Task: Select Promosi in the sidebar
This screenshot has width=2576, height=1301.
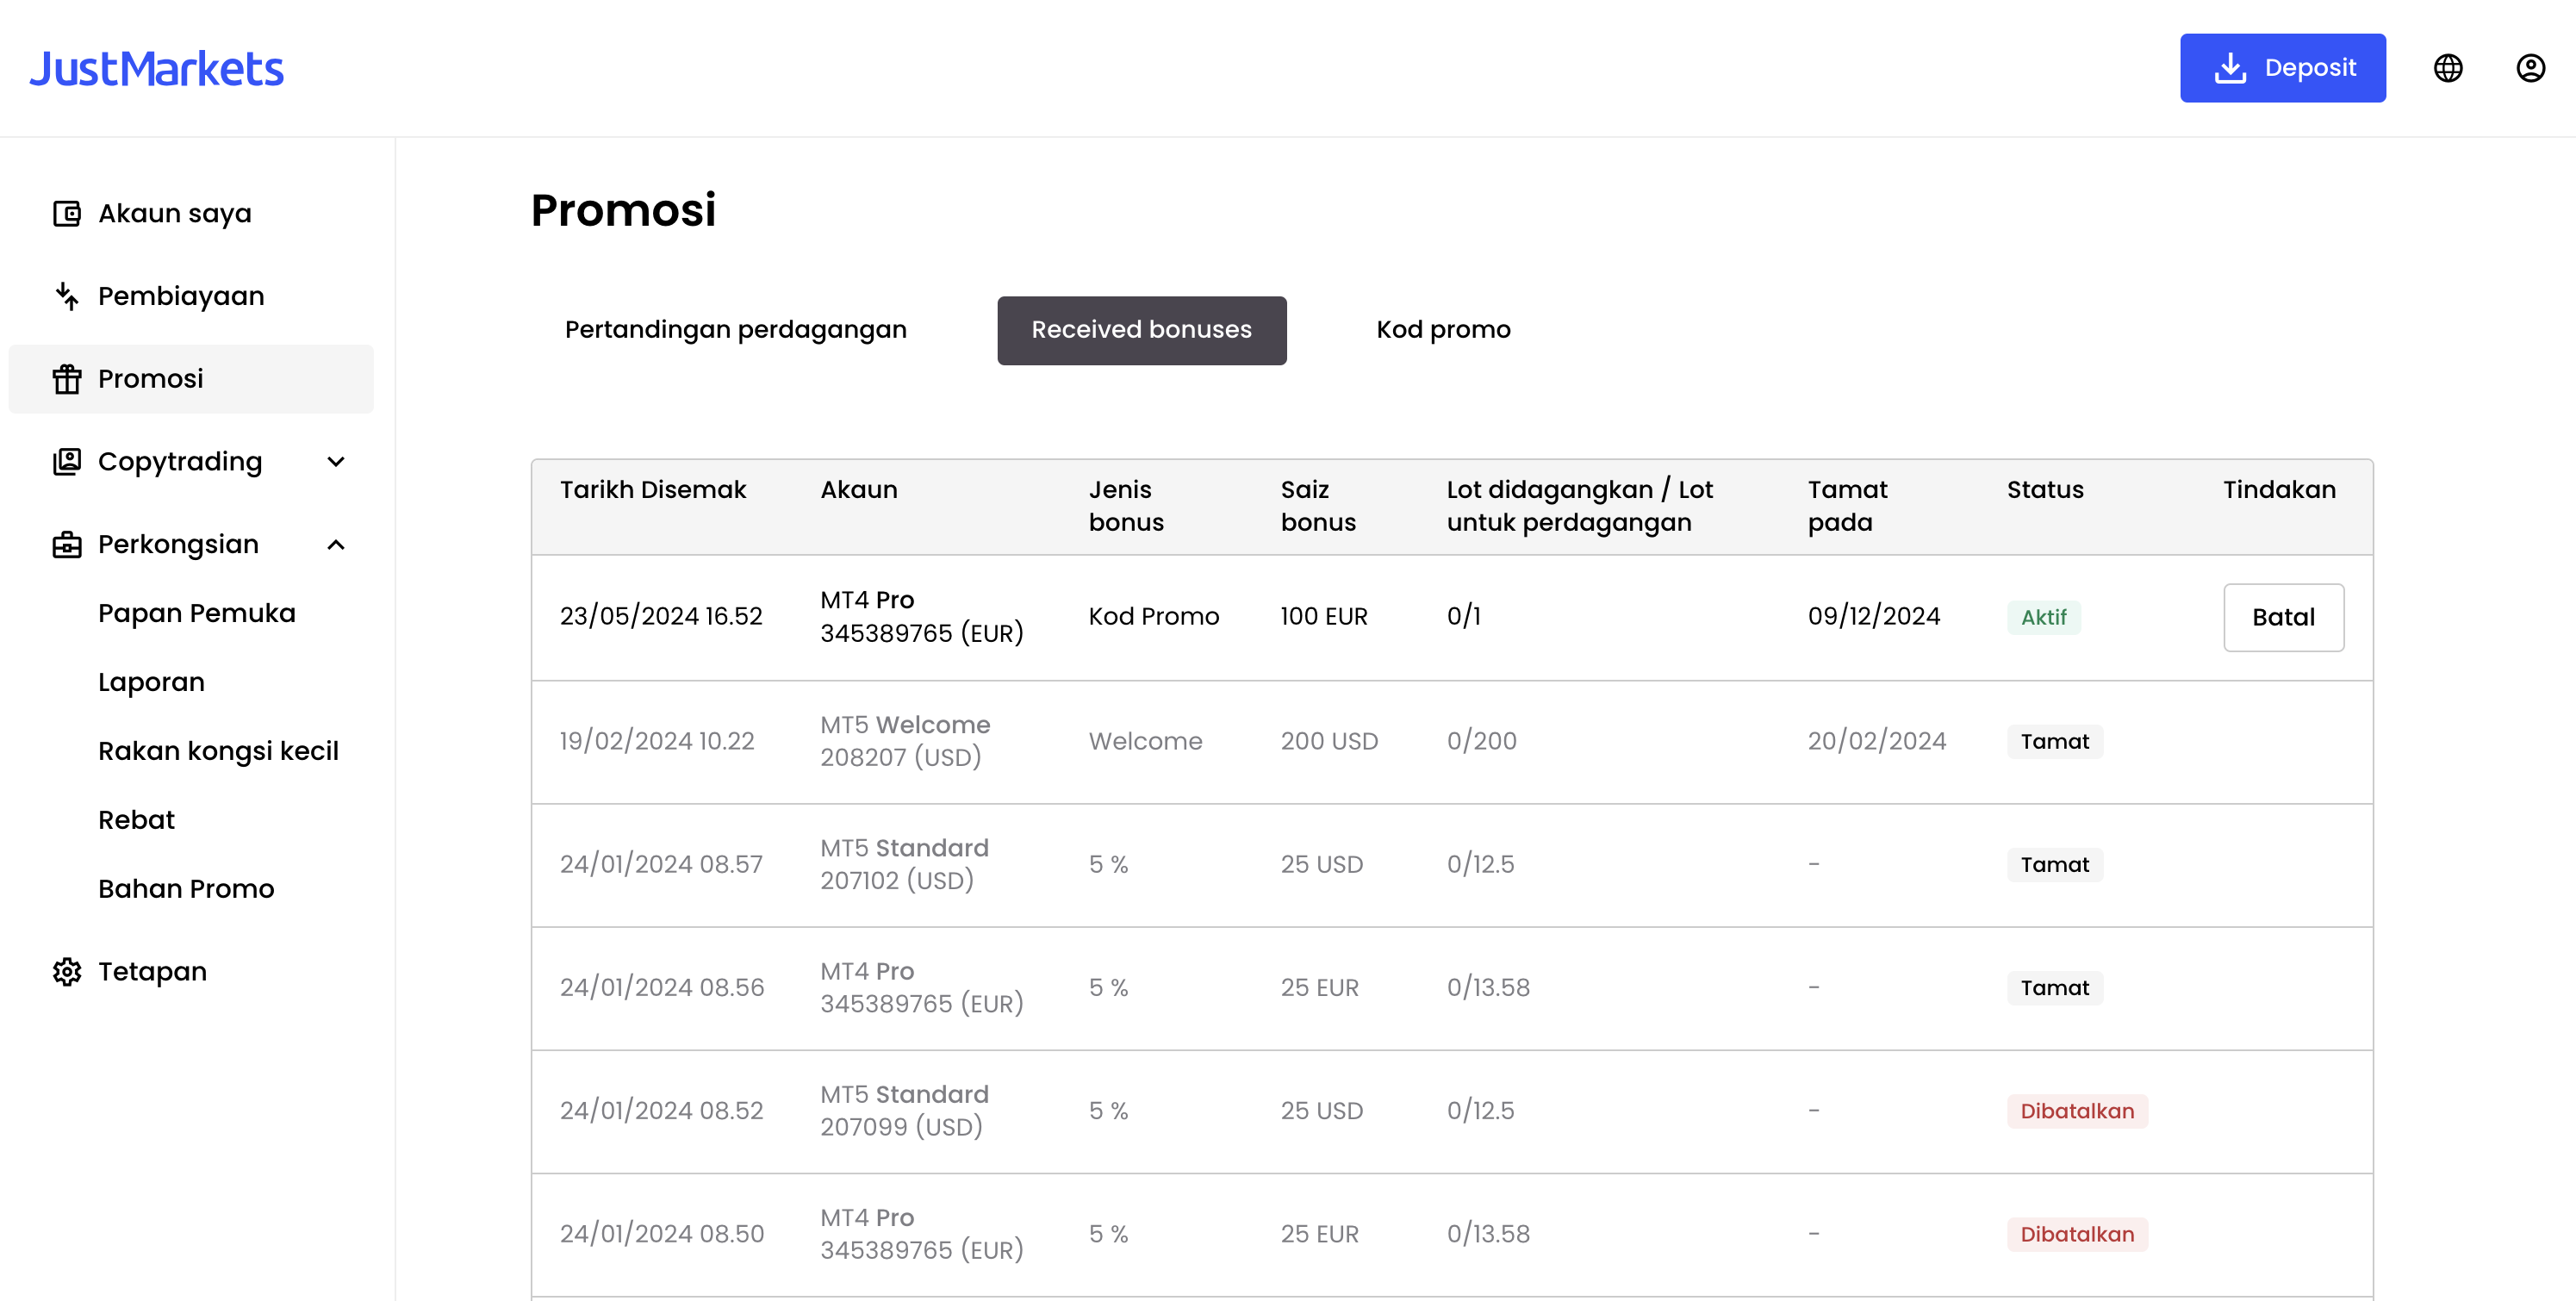Action: pos(191,379)
